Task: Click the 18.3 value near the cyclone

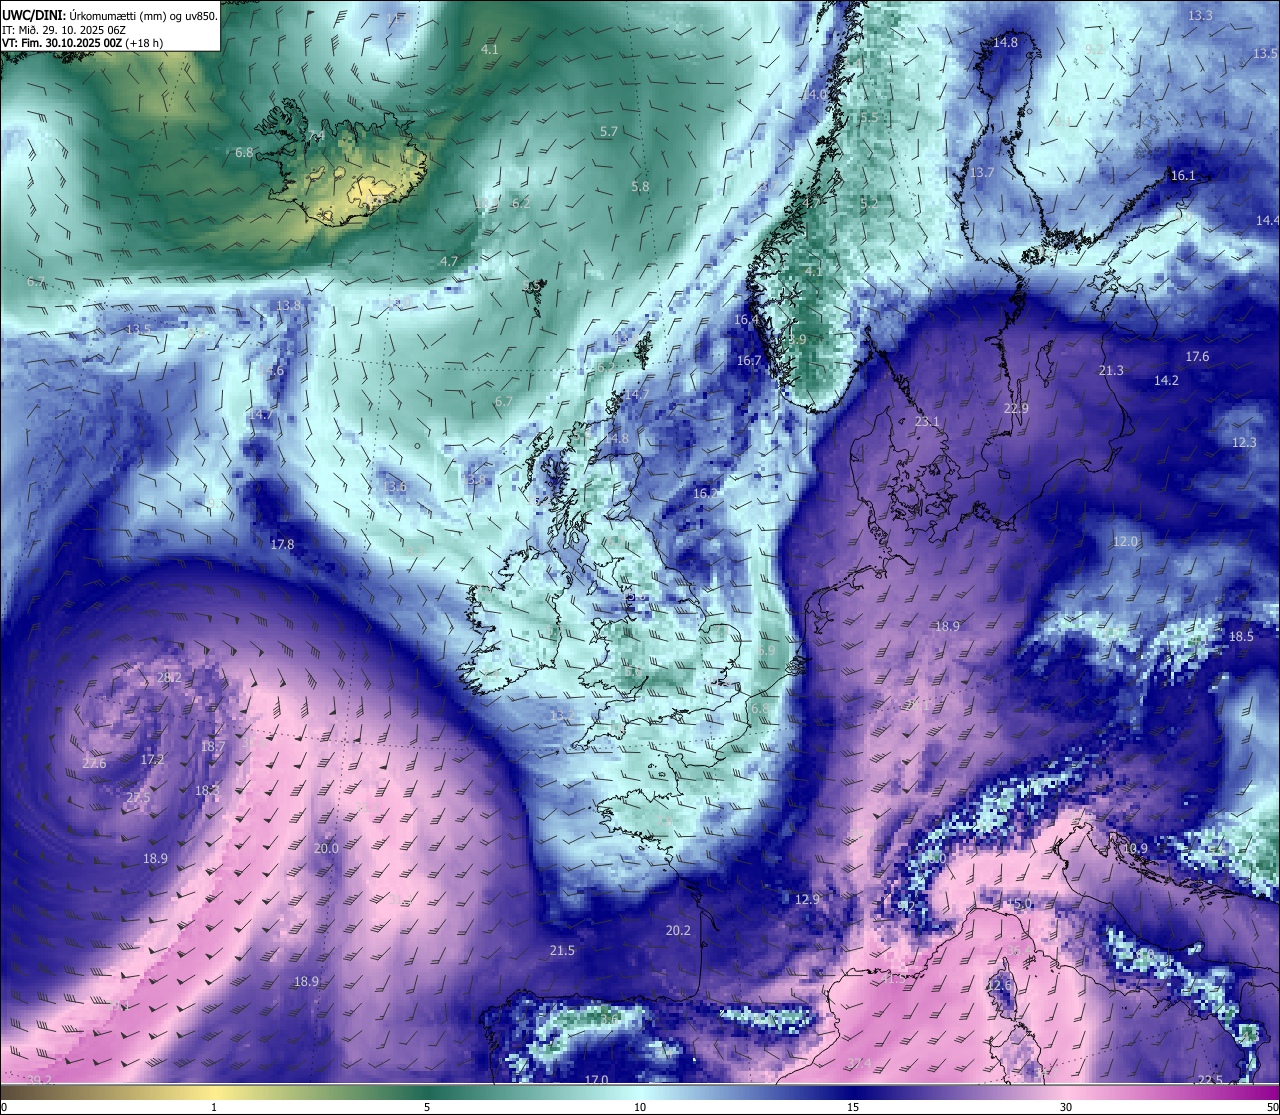Action: click(207, 791)
